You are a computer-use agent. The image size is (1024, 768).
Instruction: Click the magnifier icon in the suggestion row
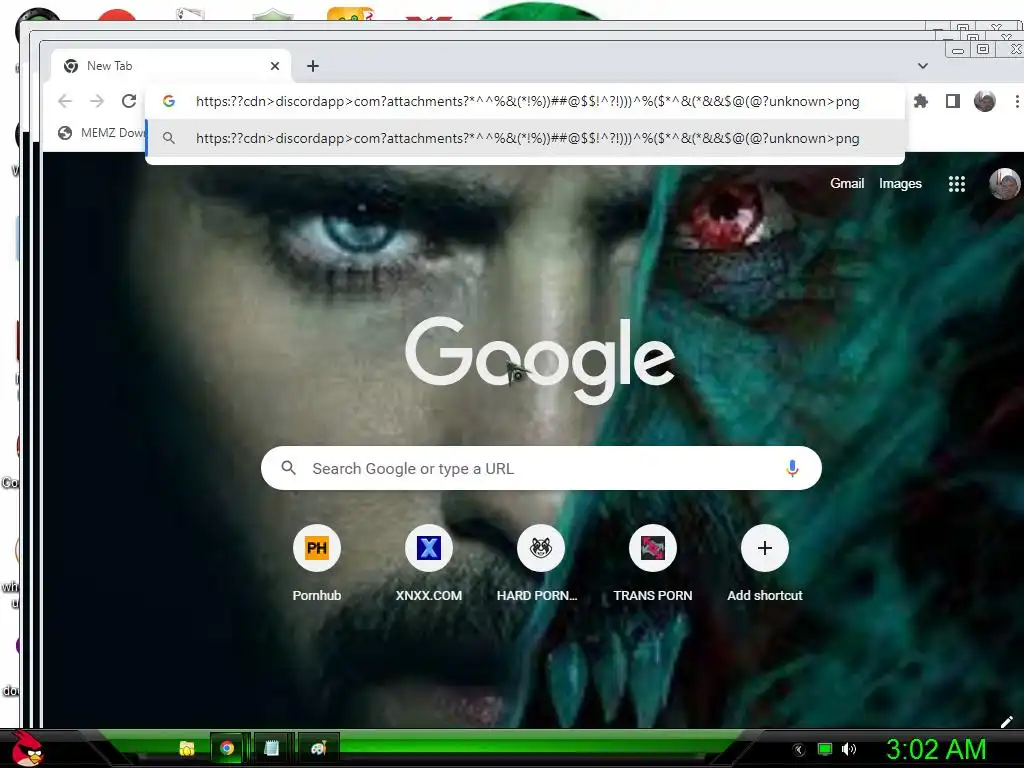tap(168, 138)
